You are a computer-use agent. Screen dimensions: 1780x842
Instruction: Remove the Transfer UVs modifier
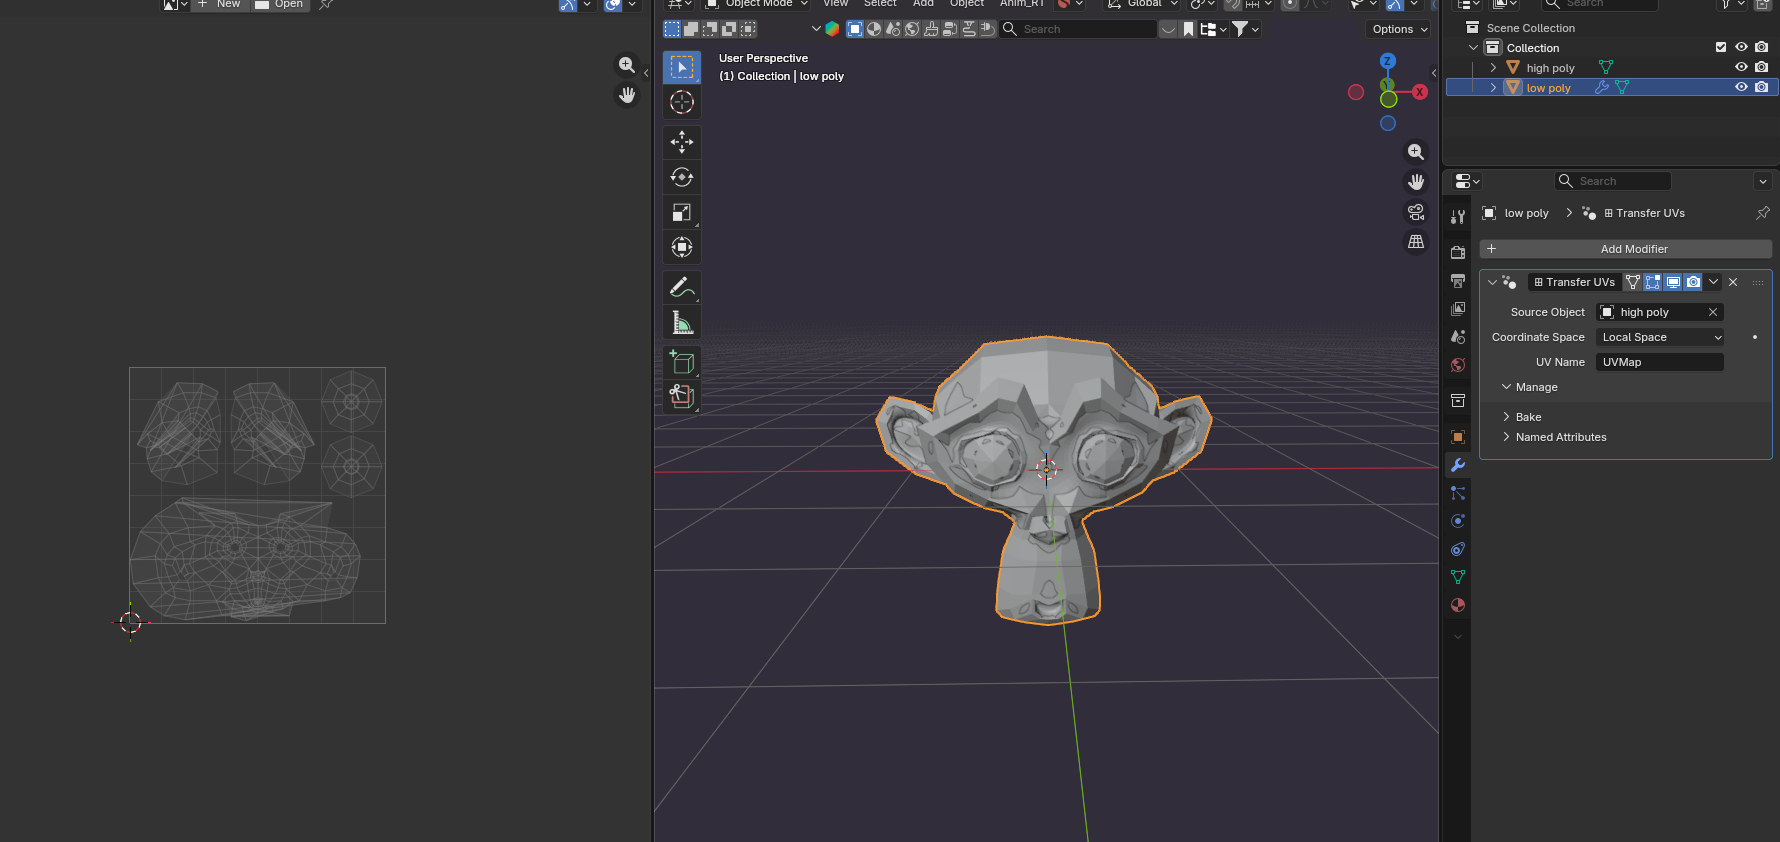point(1733,282)
